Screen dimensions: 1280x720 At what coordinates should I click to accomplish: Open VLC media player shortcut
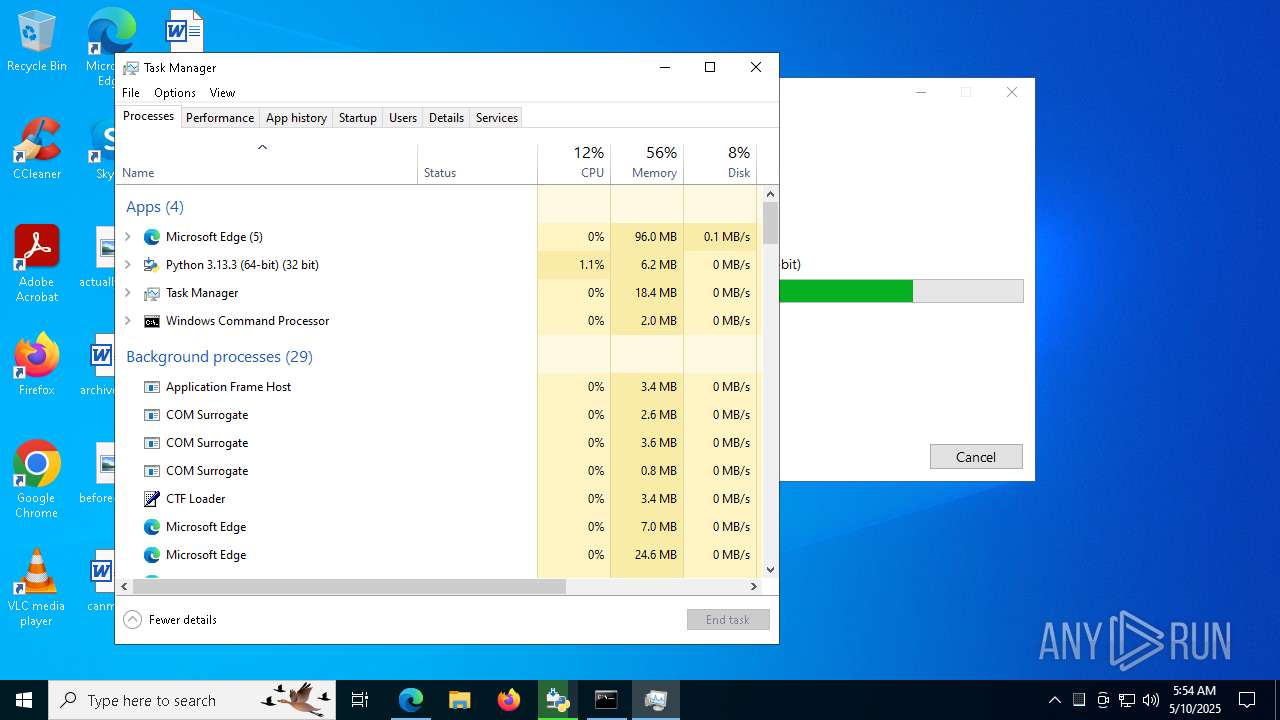click(x=37, y=588)
